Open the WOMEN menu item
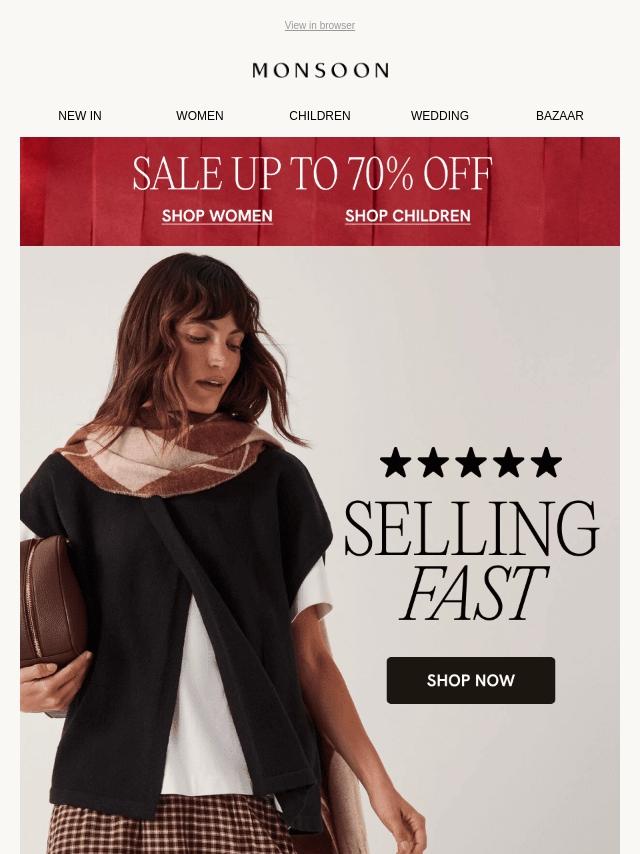The image size is (640, 854). pos(199,115)
